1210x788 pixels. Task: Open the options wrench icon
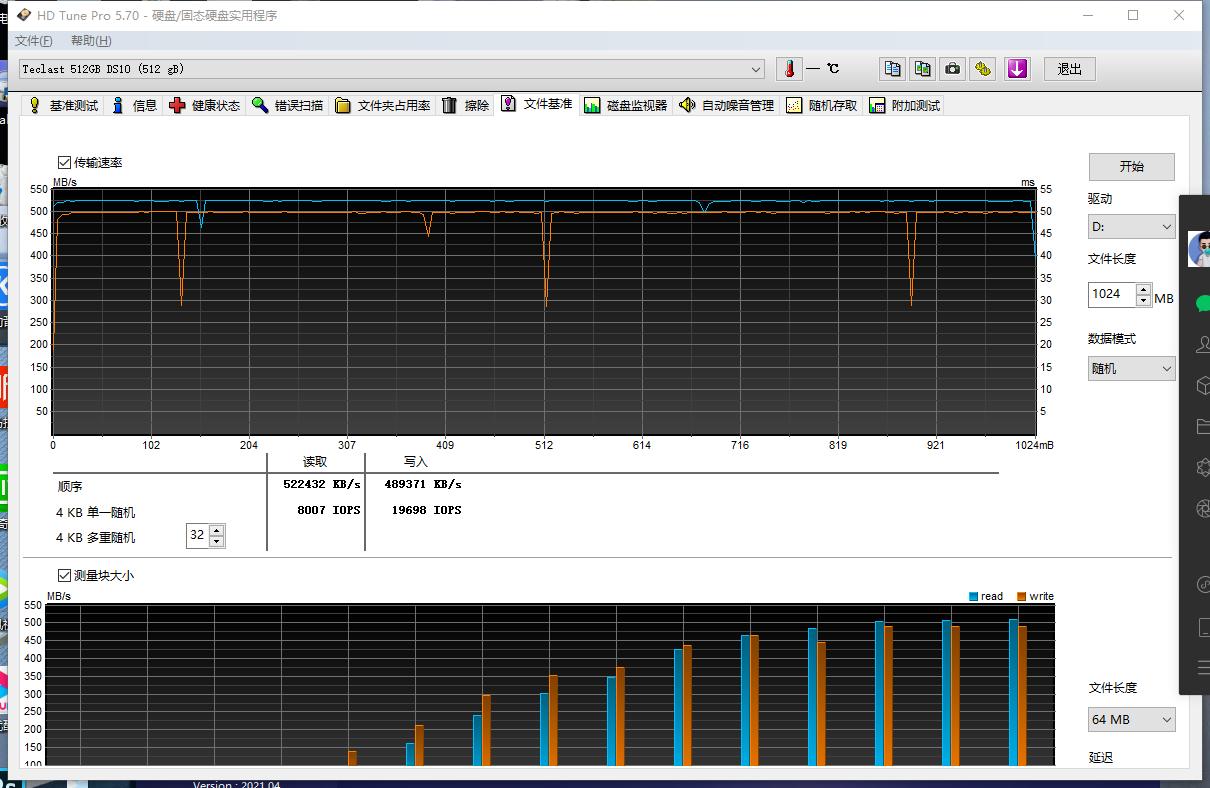coord(983,69)
